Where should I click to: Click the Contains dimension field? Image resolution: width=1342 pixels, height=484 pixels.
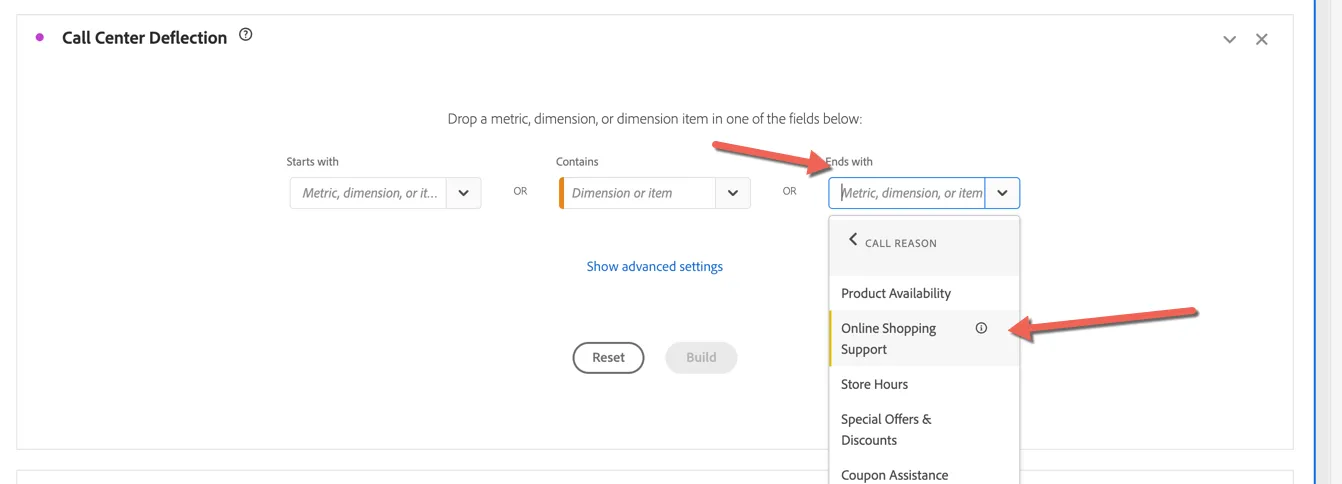tap(637, 193)
